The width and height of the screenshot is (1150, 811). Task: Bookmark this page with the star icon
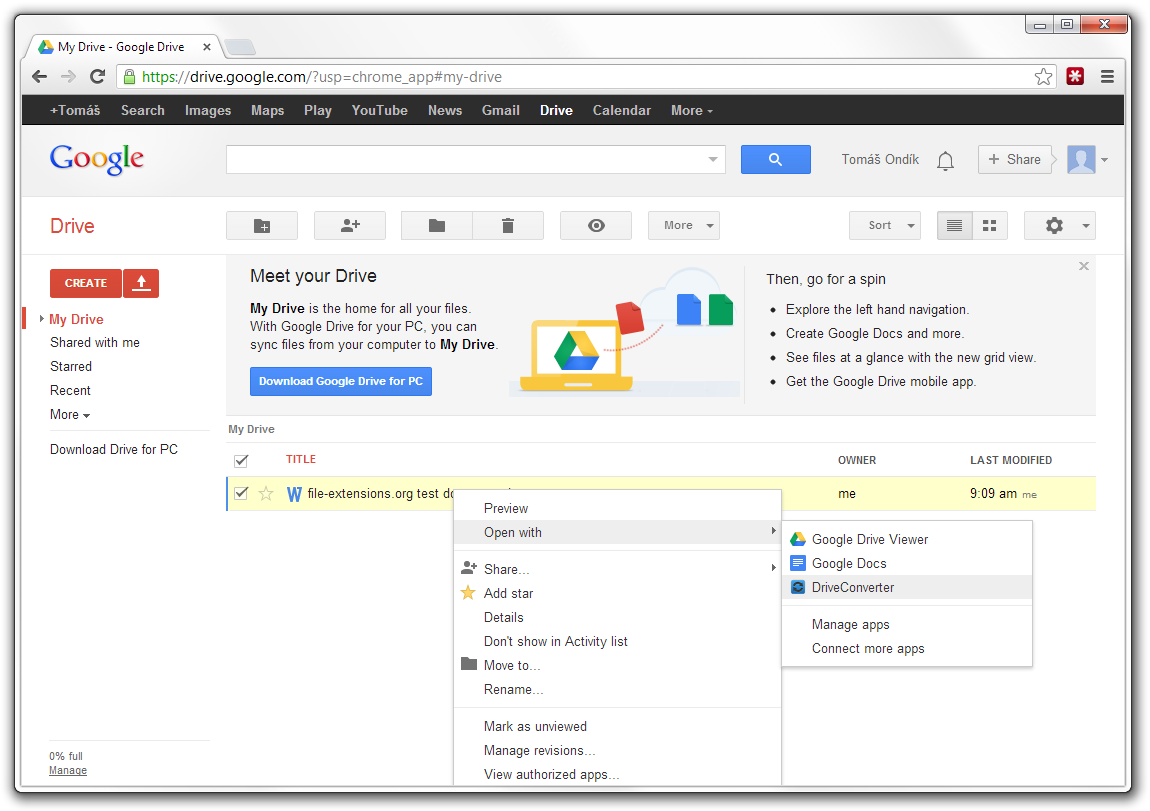[1043, 77]
